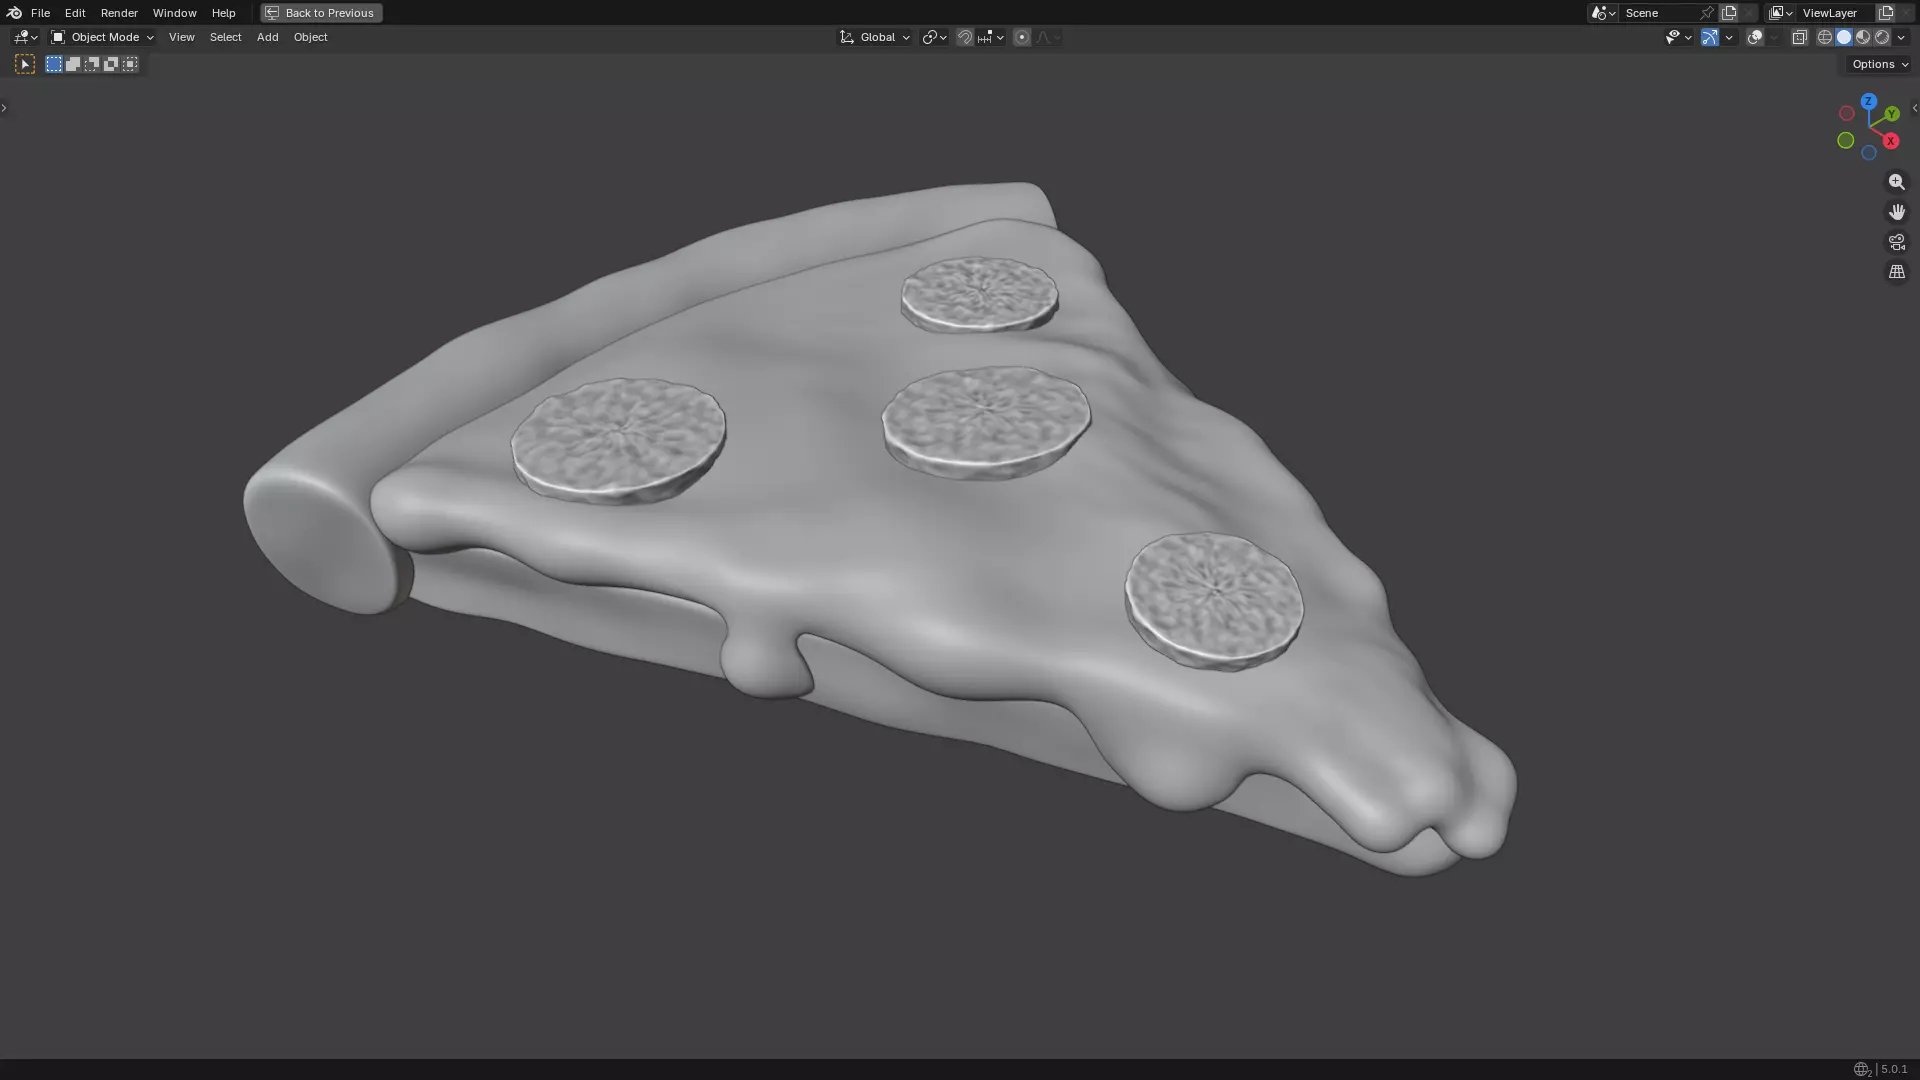The width and height of the screenshot is (1920, 1080).
Task: Switch to wireframe viewport shading
Action: pos(1824,37)
